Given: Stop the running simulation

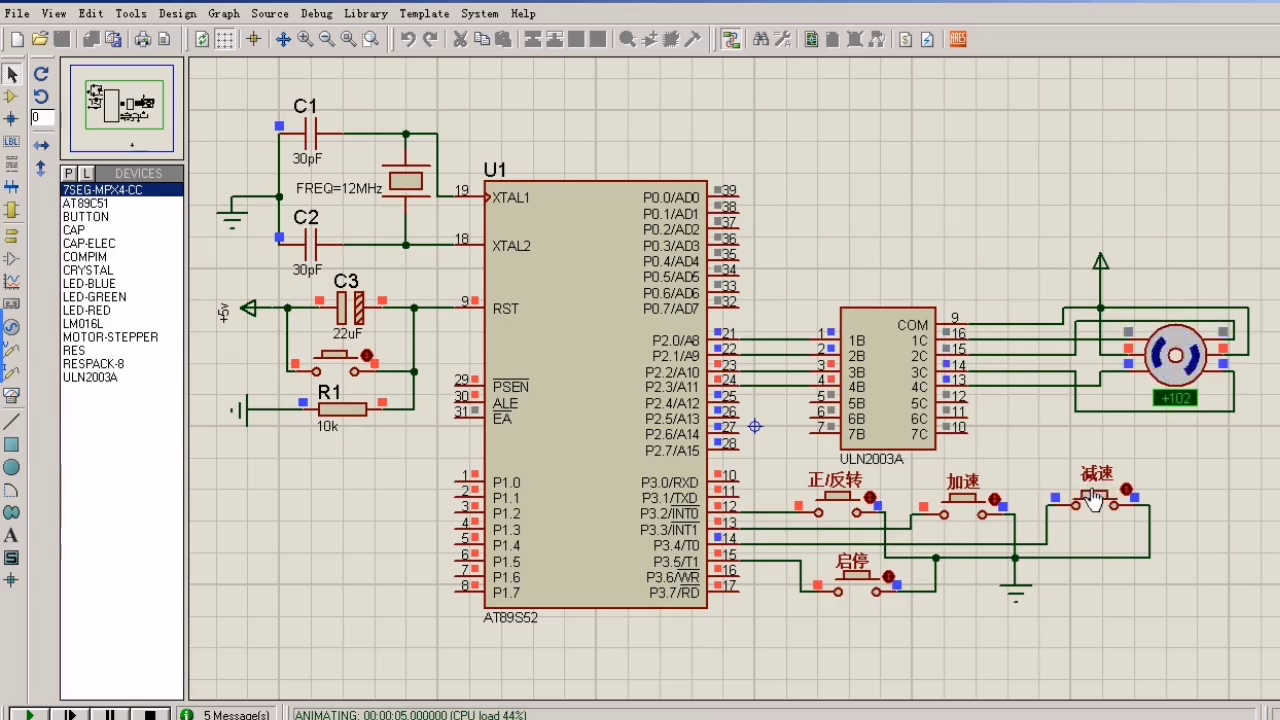Looking at the screenshot, I should click(x=150, y=714).
